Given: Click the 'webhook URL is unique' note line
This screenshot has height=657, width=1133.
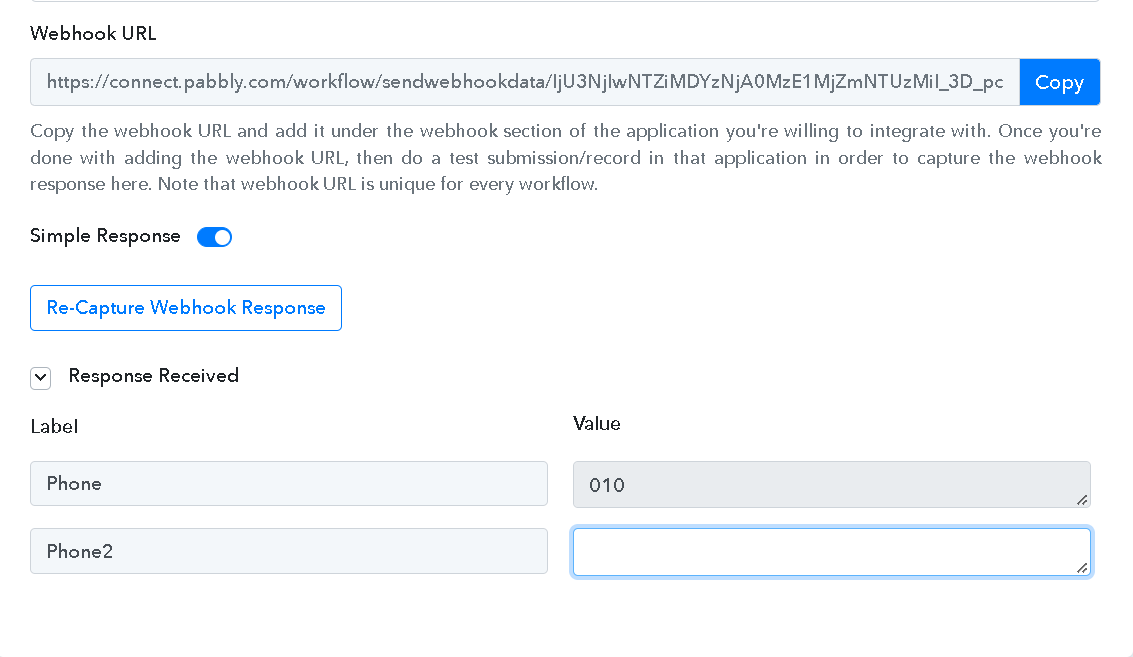Looking at the screenshot, I should (x=314, y=184).
